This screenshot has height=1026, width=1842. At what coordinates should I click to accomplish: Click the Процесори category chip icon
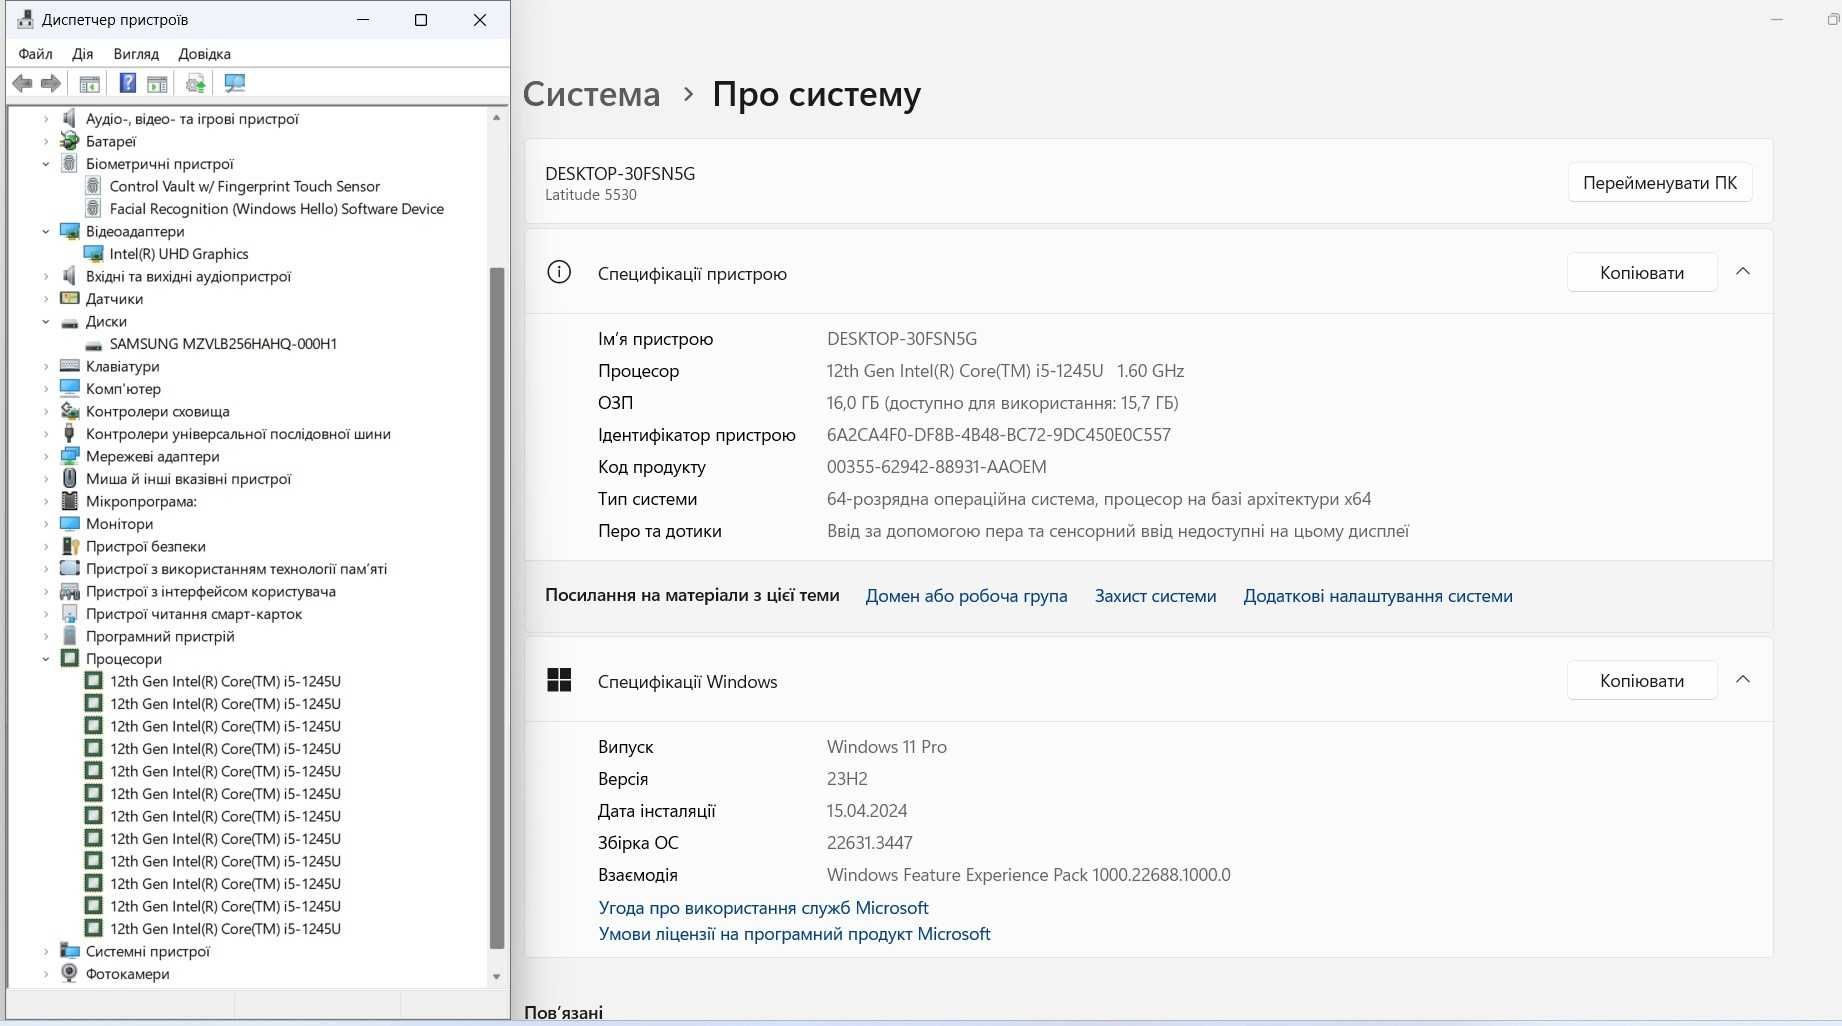pos(70,659)
